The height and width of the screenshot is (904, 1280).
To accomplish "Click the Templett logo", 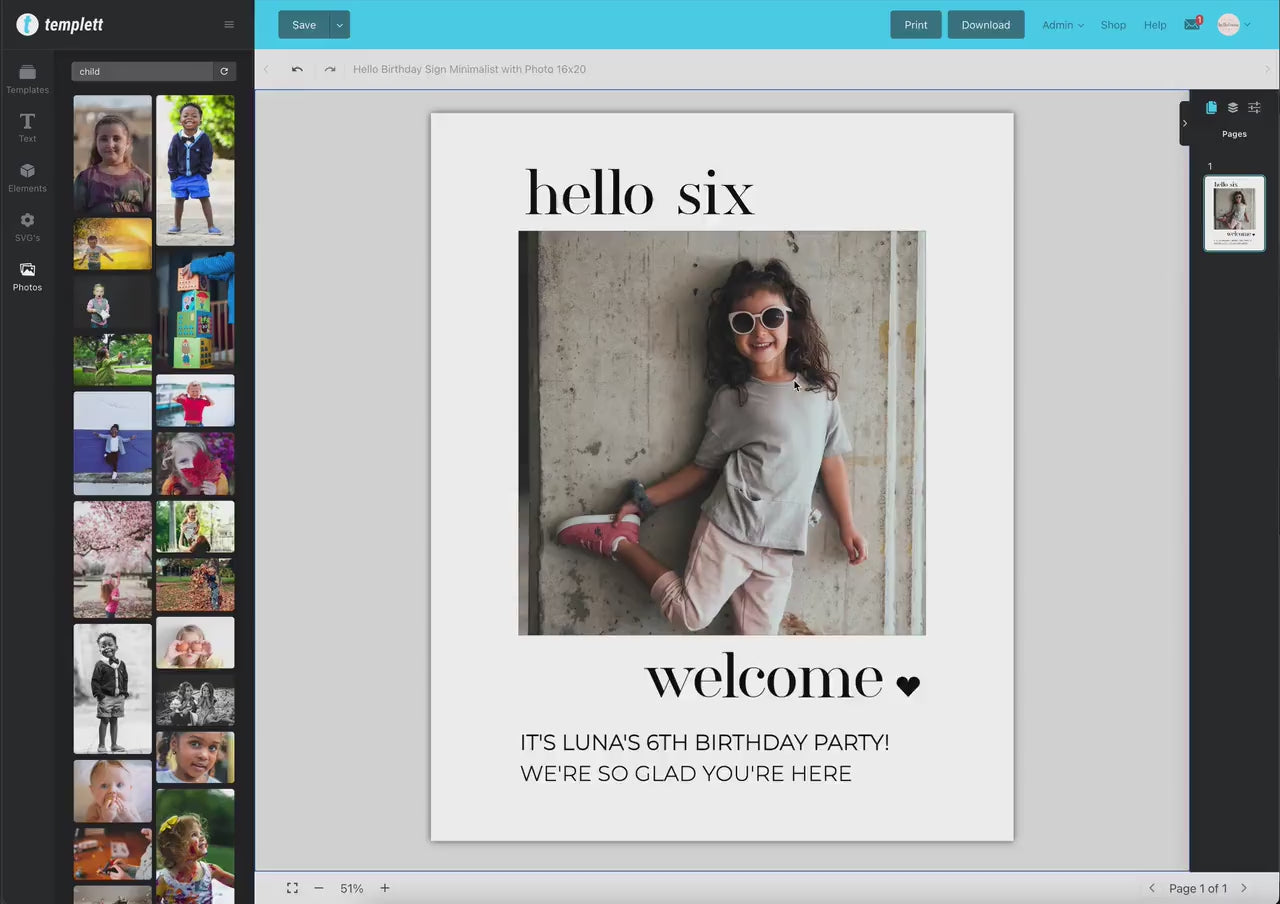I will pyautogui.click(x=60, y=24).
